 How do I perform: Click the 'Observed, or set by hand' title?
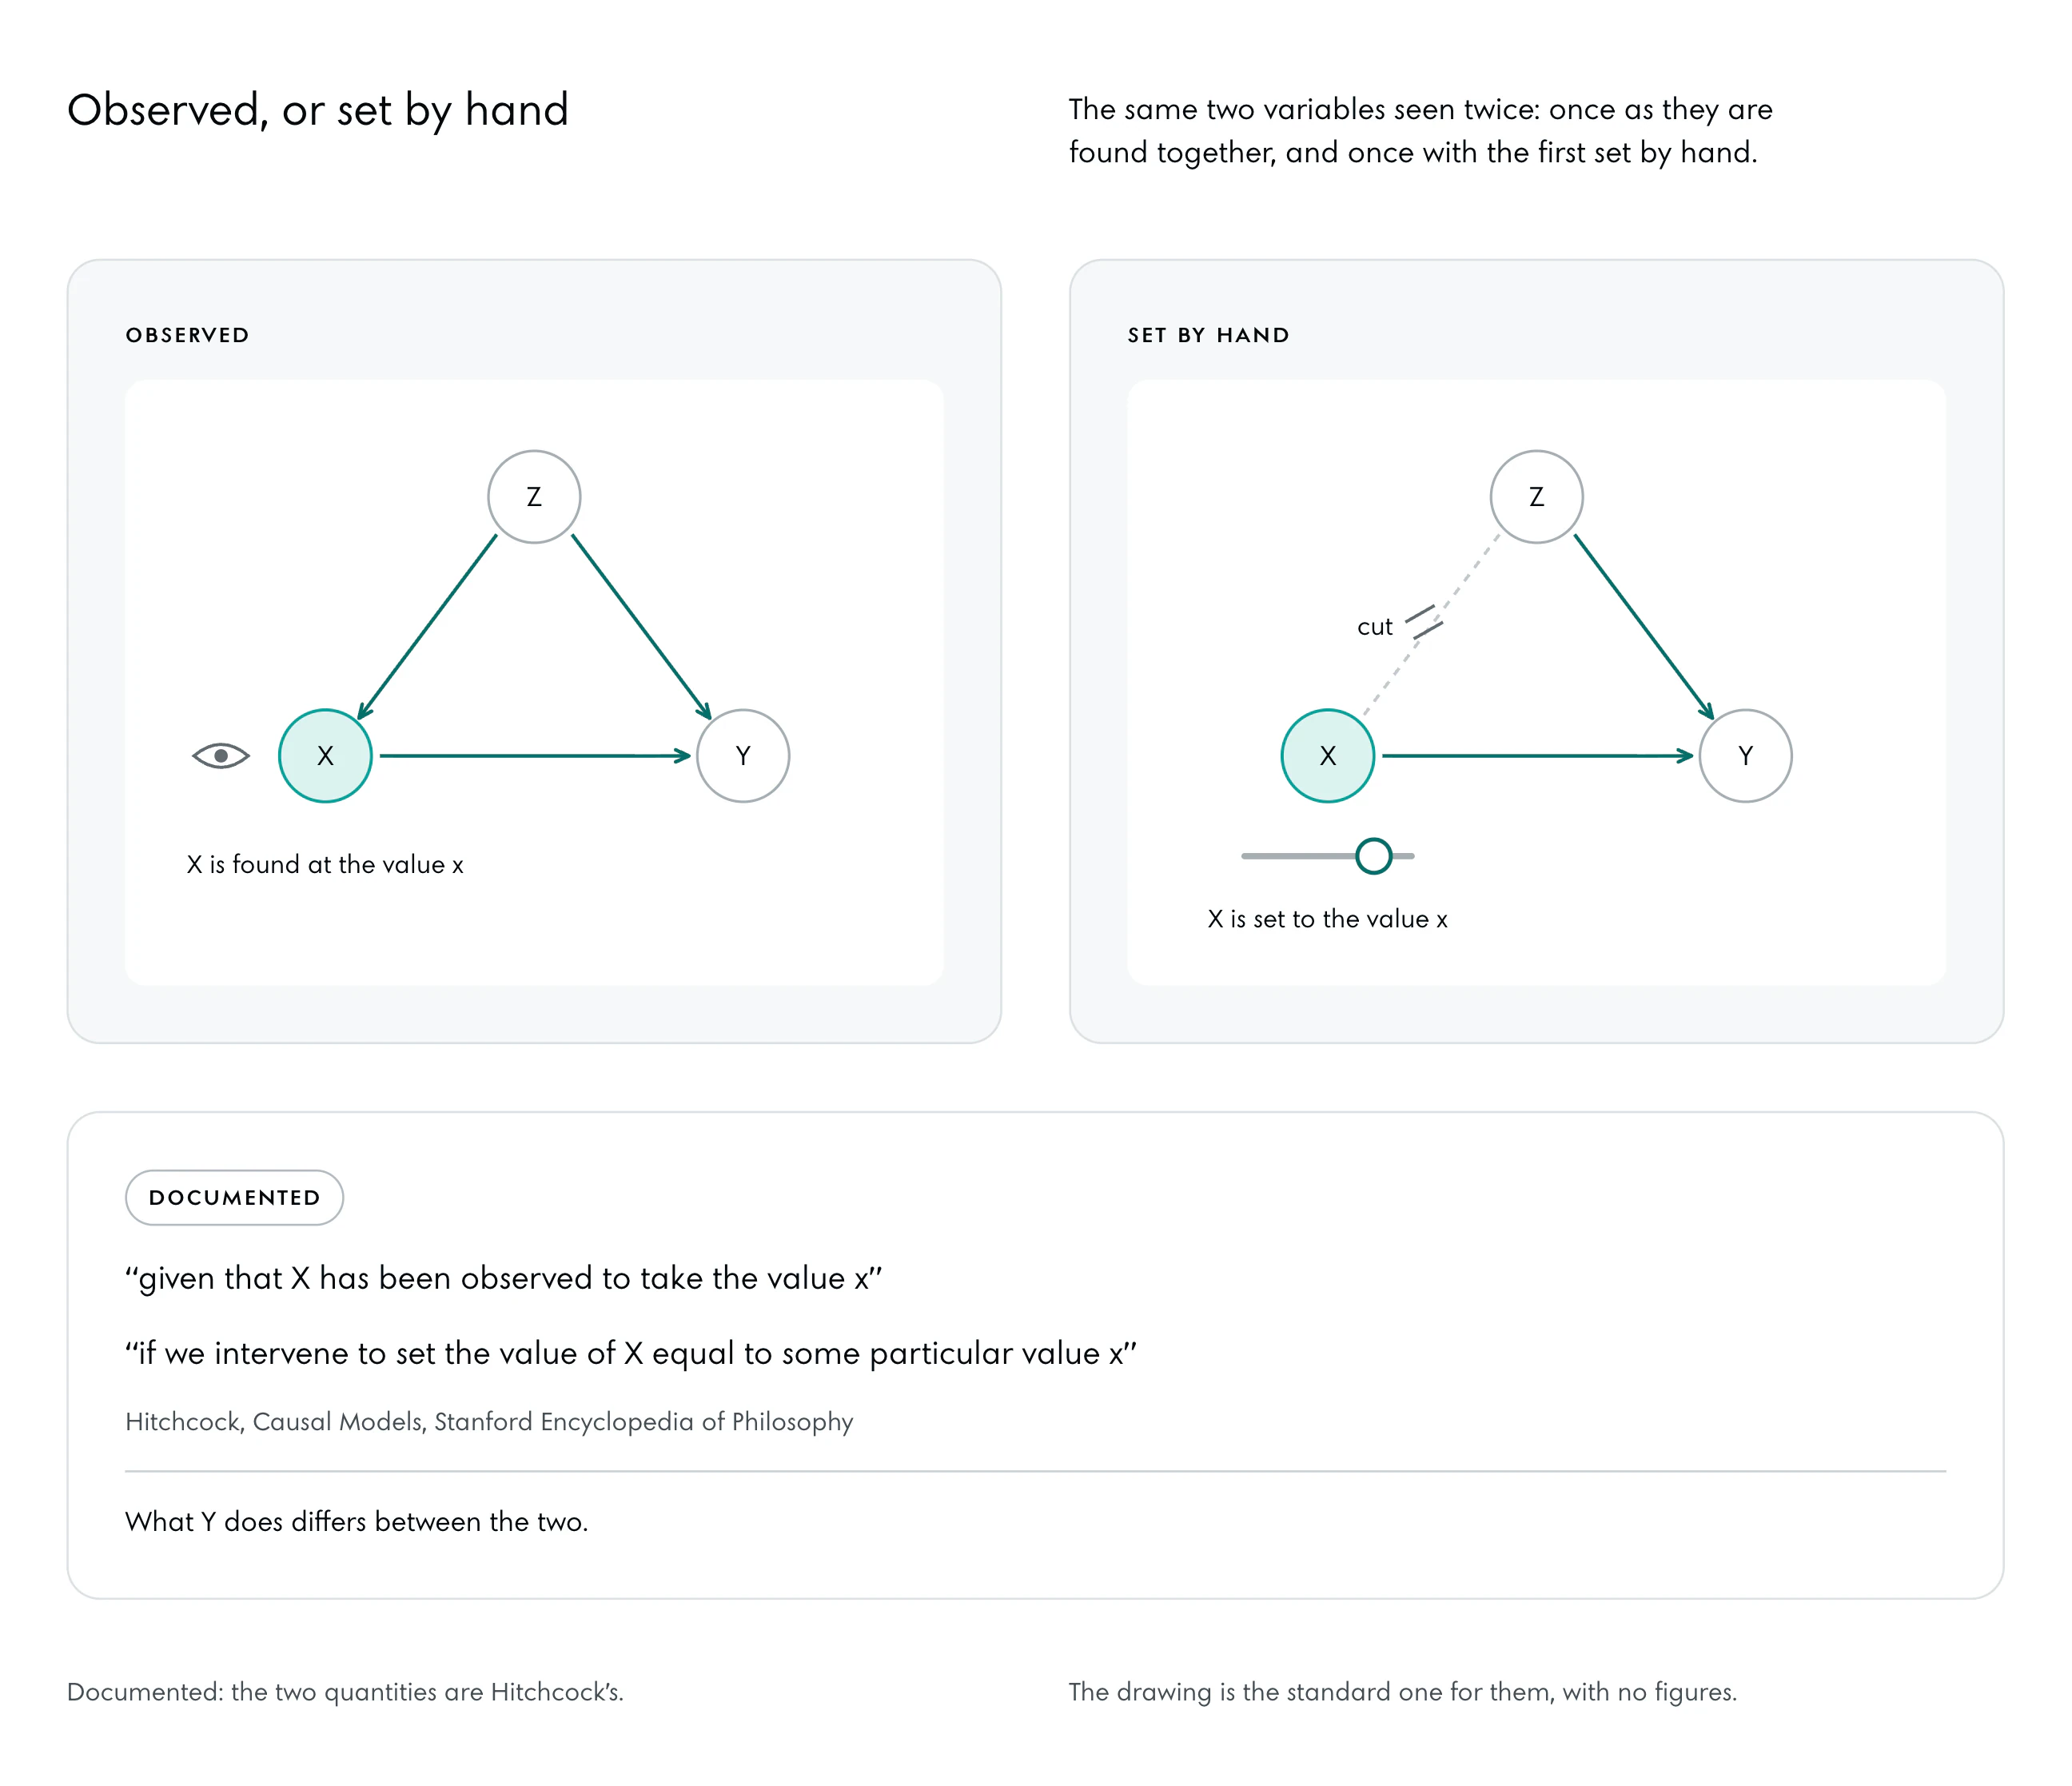click(318, 110)
